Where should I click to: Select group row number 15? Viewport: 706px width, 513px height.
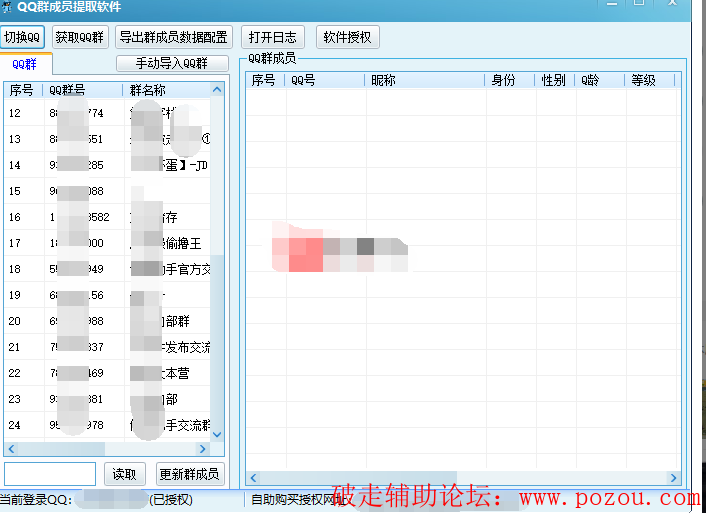coord(108,191)
